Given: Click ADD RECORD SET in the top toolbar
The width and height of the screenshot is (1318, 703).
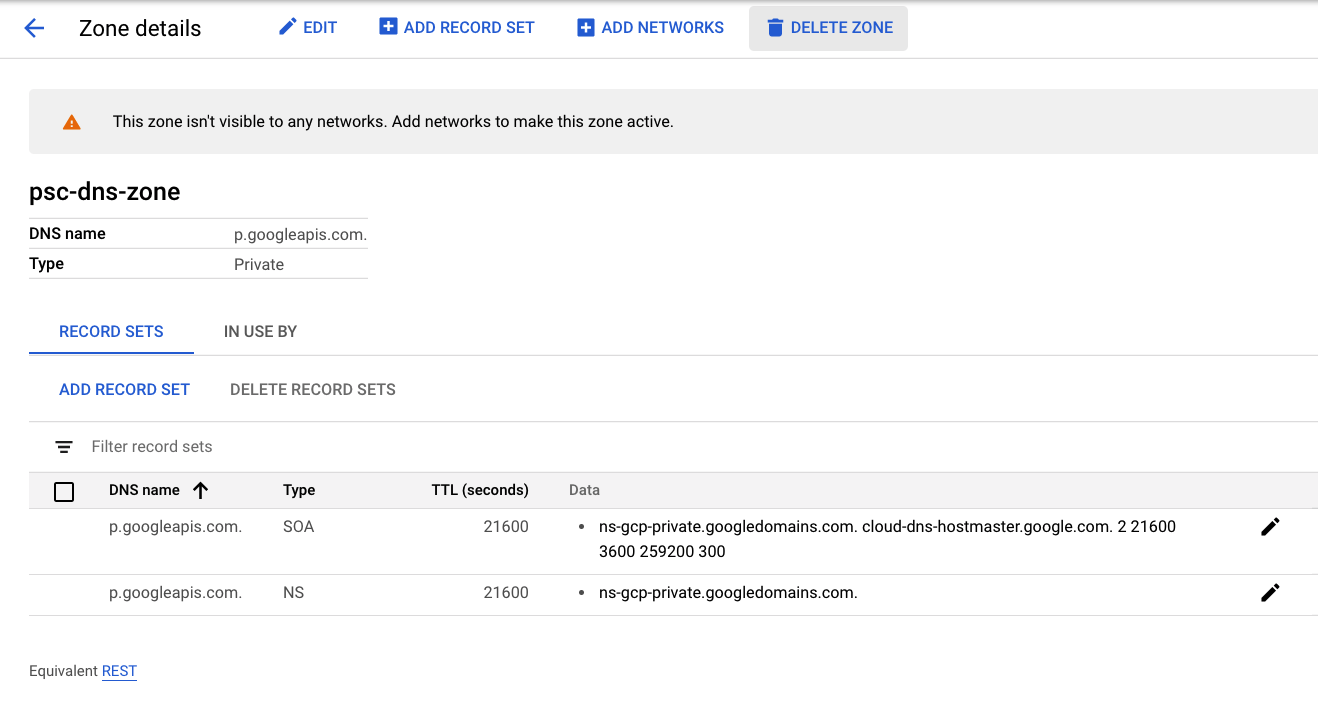Looking at the screenshot, I should click(x=457, y=28).
